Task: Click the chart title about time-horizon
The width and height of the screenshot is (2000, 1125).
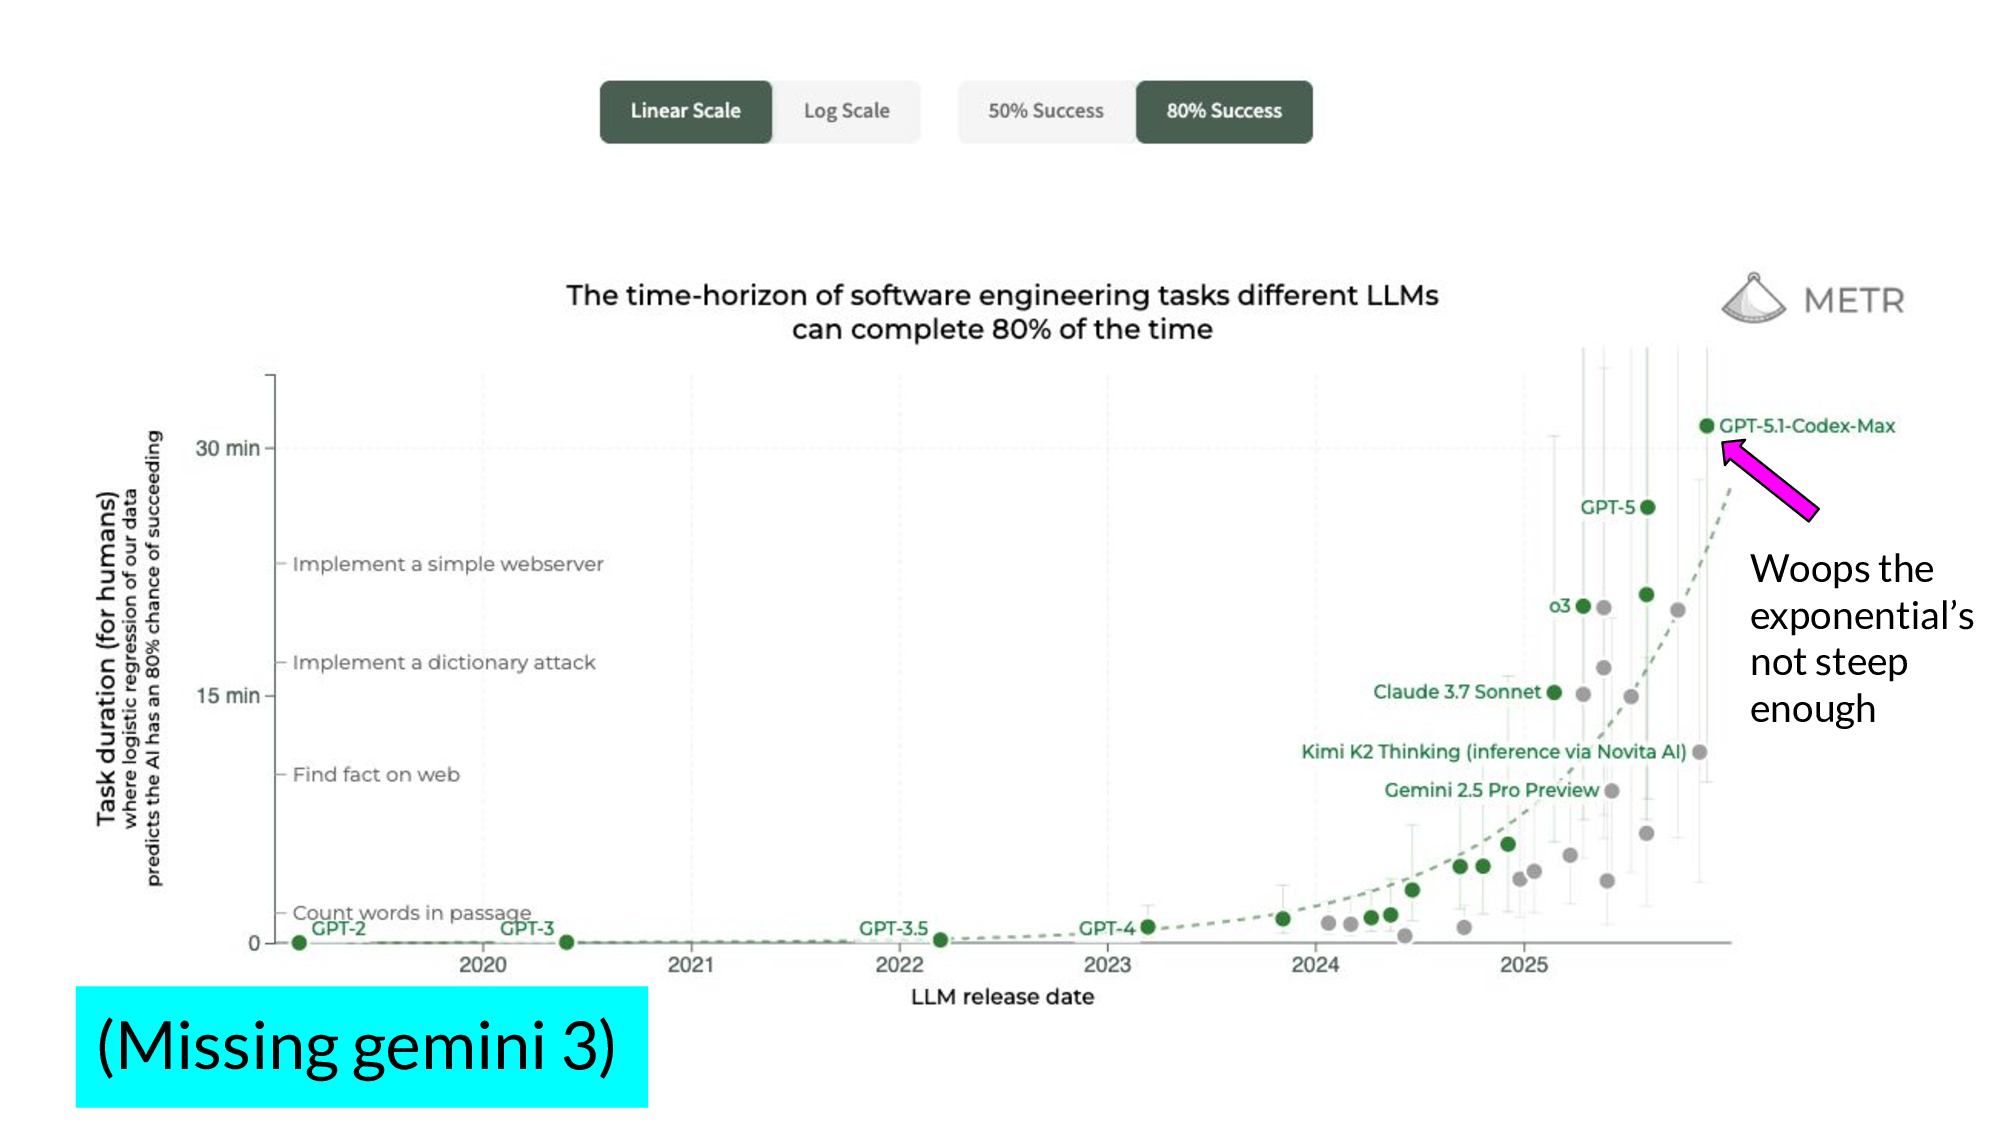Action: pos(1002,312)
